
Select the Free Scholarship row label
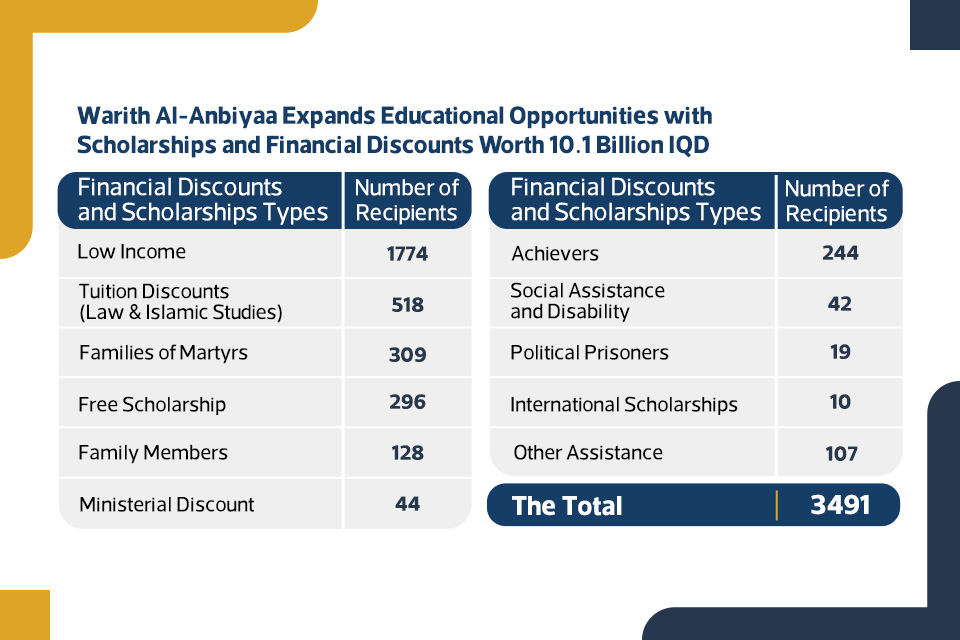[x=152, y=405]
